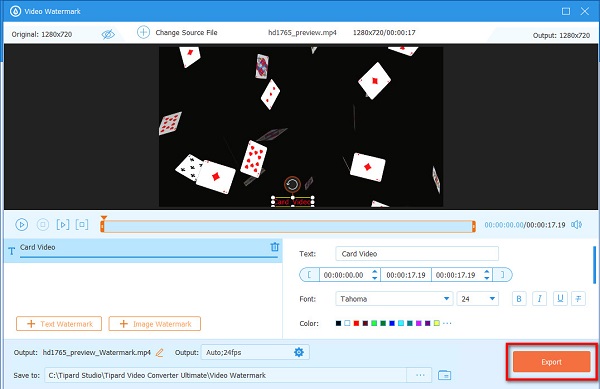
Task: Add a new Text Watermark
Action: [59, 324]
